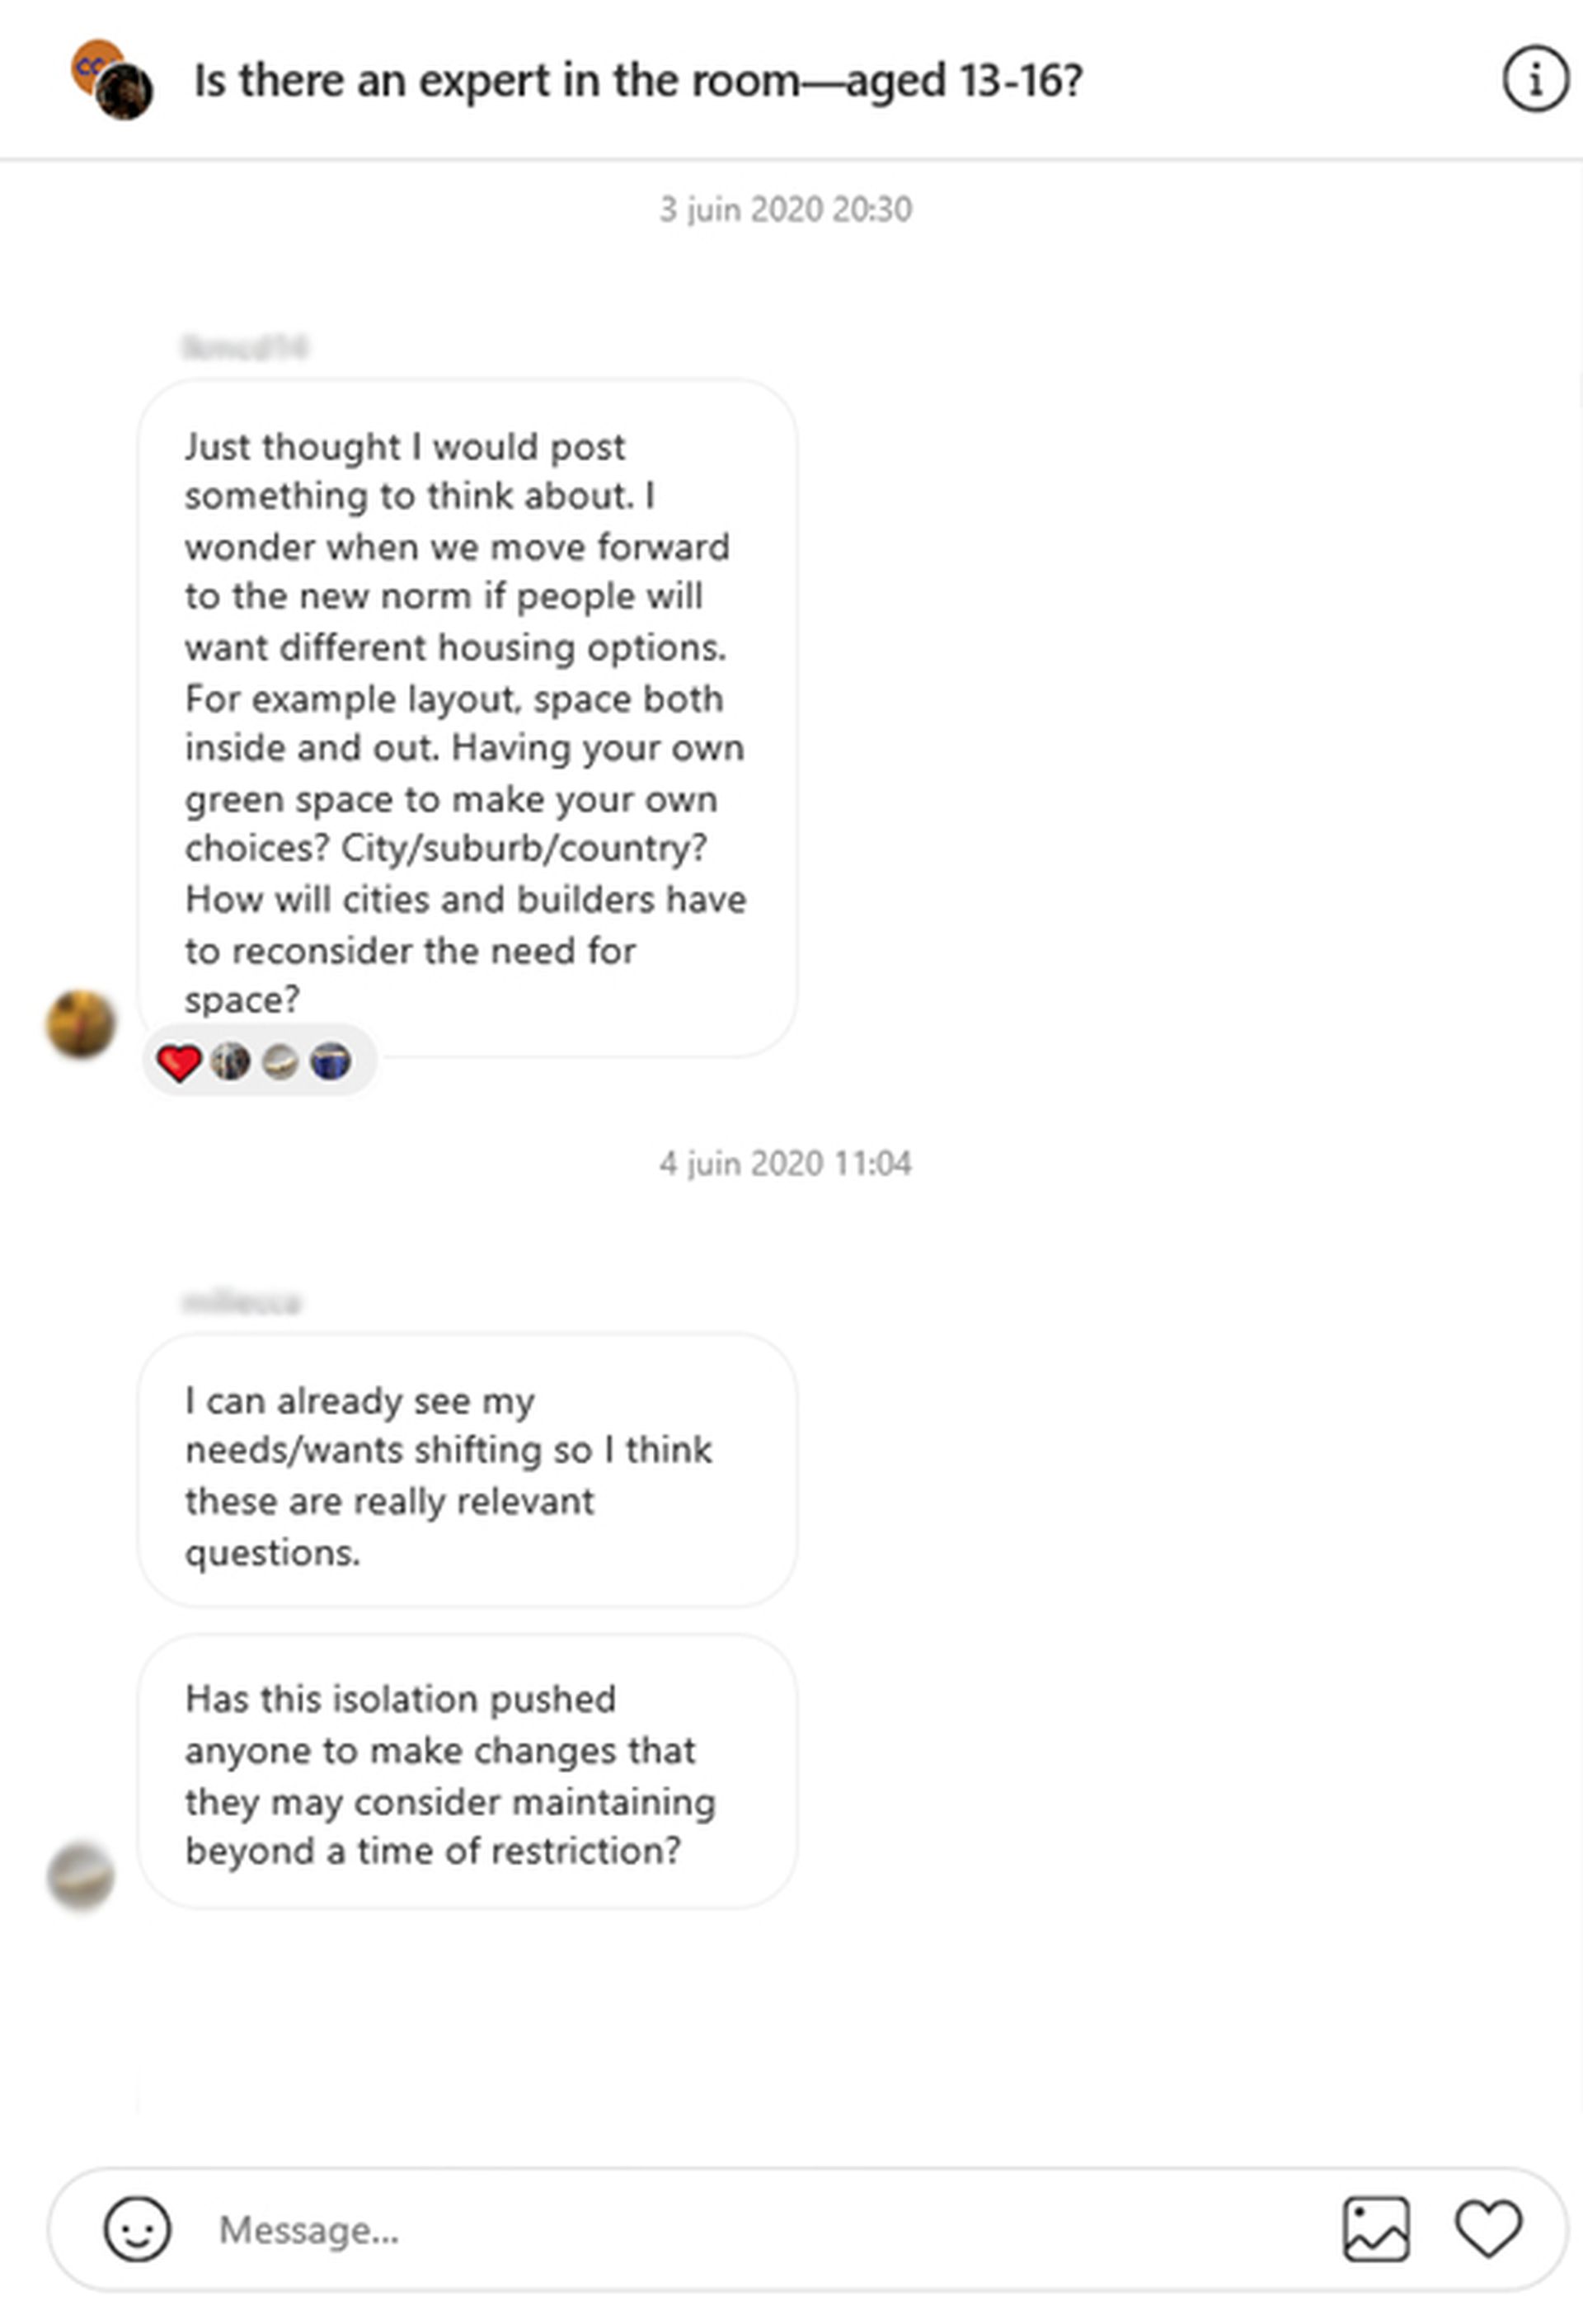Open the group chat avatar in header
Image resolution: width=1583 pixels, height=2324 pixels.
point(112,80)
